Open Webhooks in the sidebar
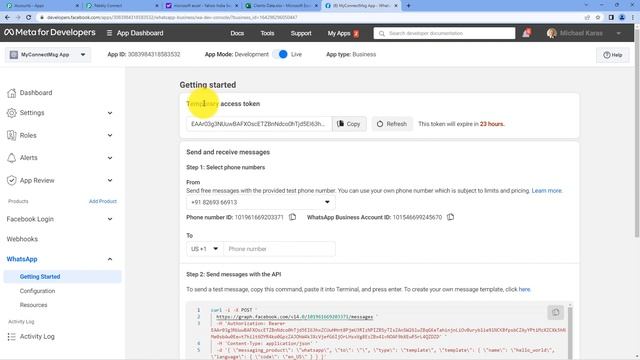The height and width of the screenshot is (360, 640). click(22, 239)
